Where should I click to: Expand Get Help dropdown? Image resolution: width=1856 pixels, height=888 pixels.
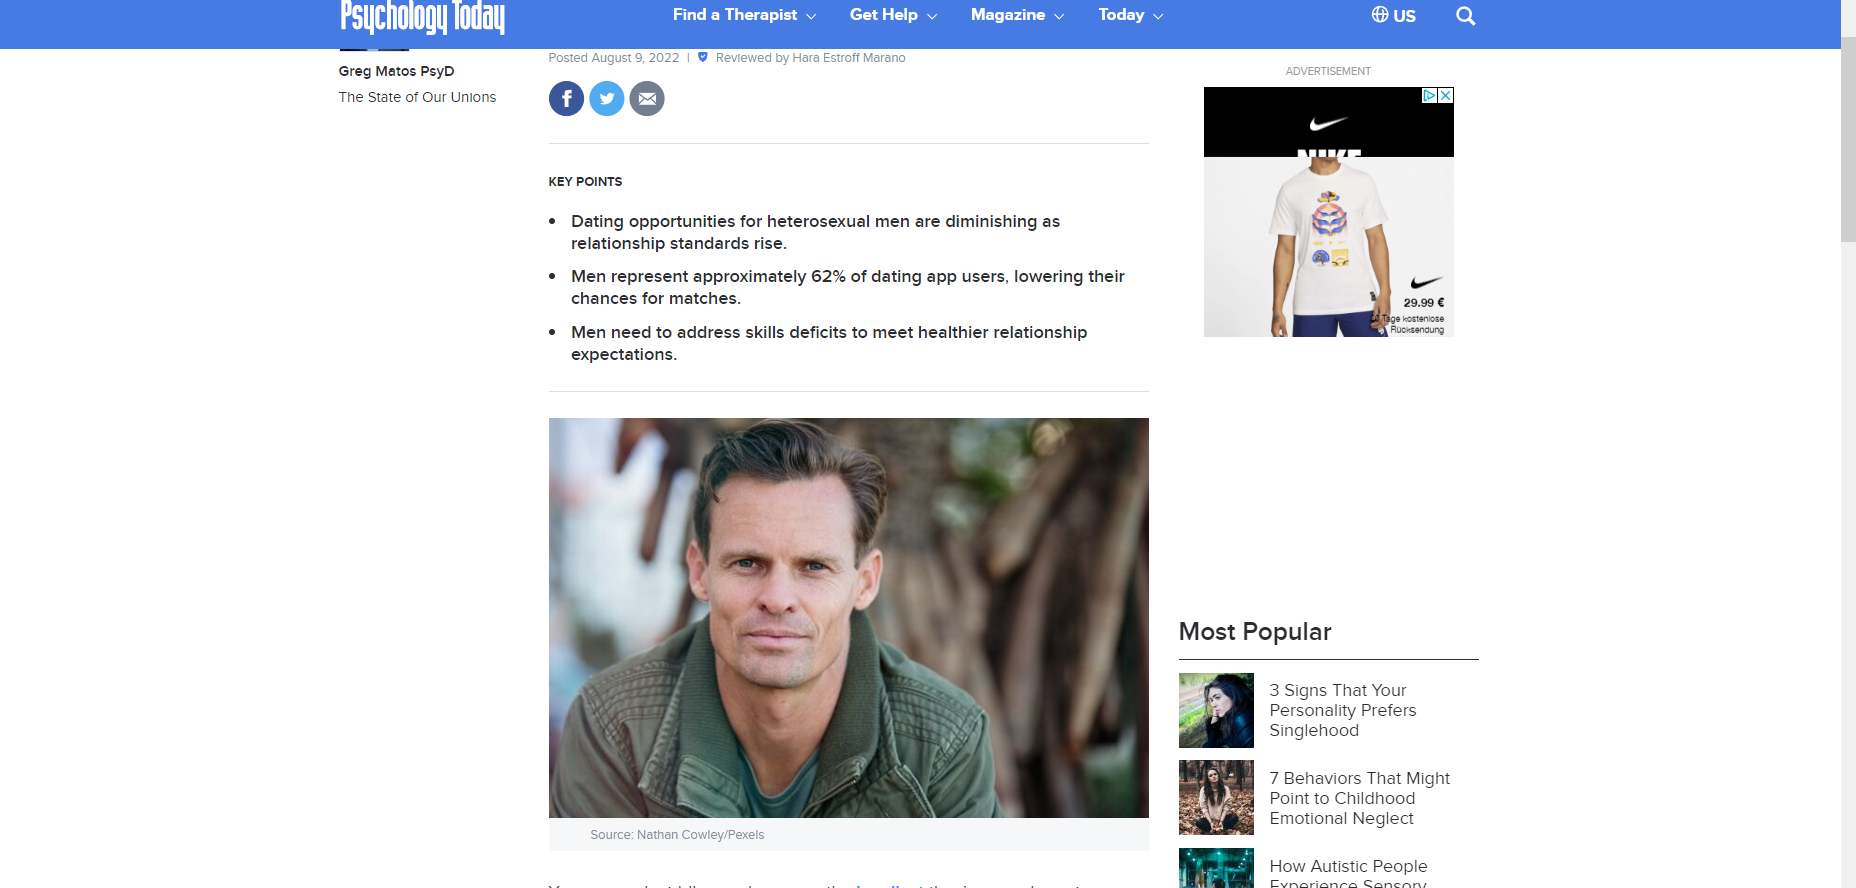(x=893, y=15)
